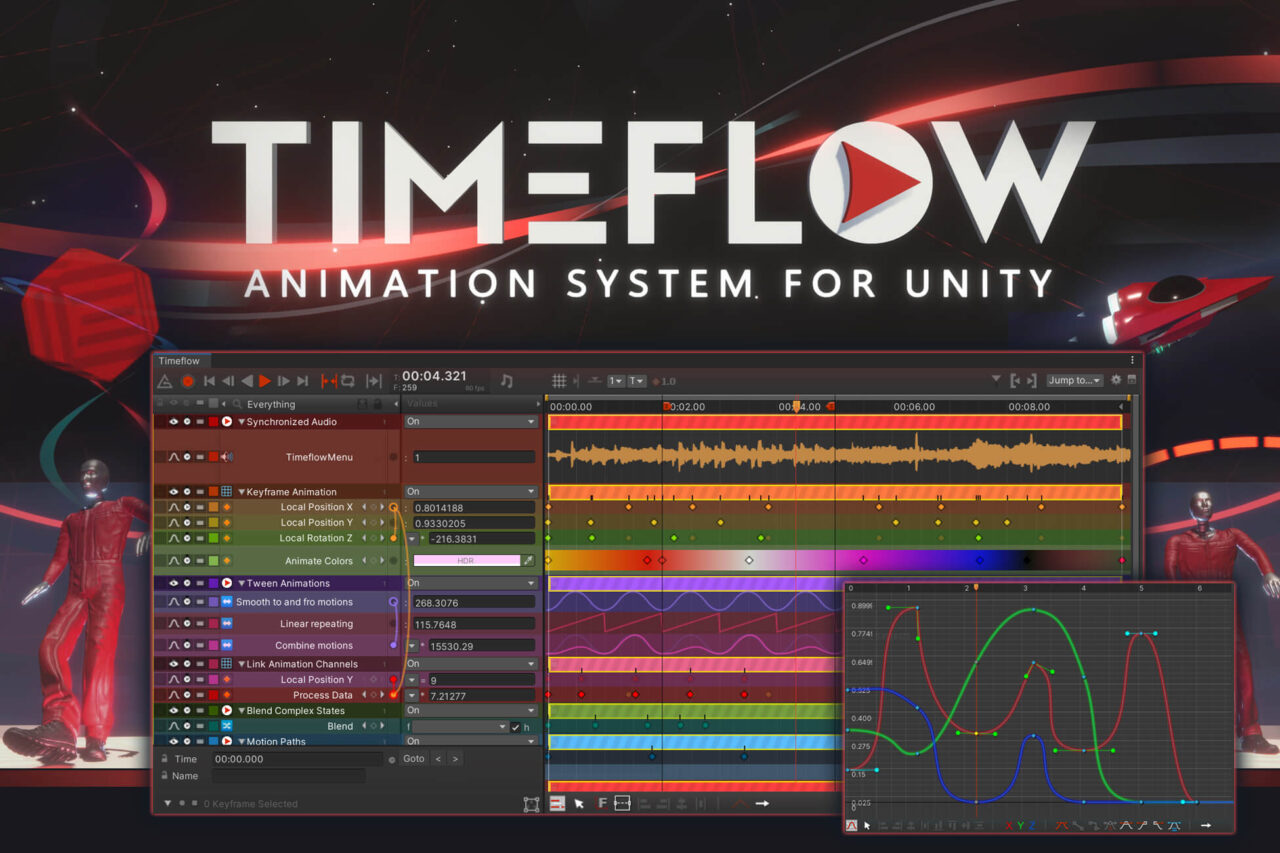The image size is (1280, 853).
Task: Click the Goto button
Action: pos(414,759)
